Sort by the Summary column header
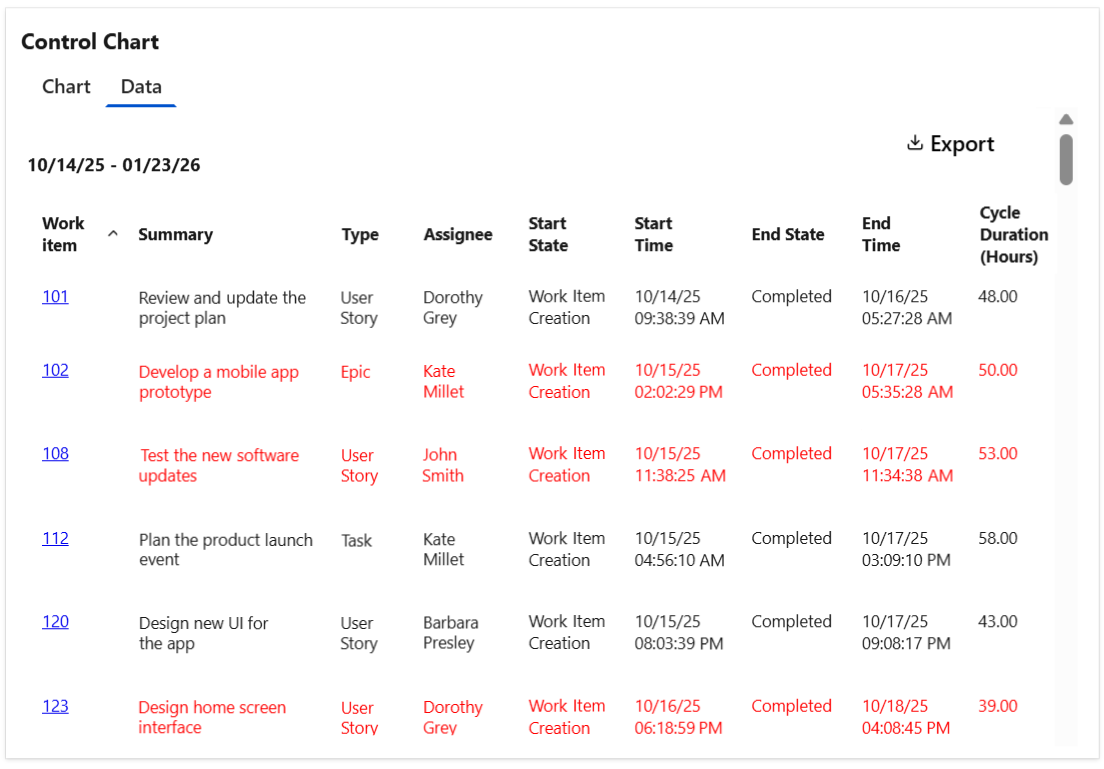This screenshot has height=769, width=1104. (x=176, y=234)
